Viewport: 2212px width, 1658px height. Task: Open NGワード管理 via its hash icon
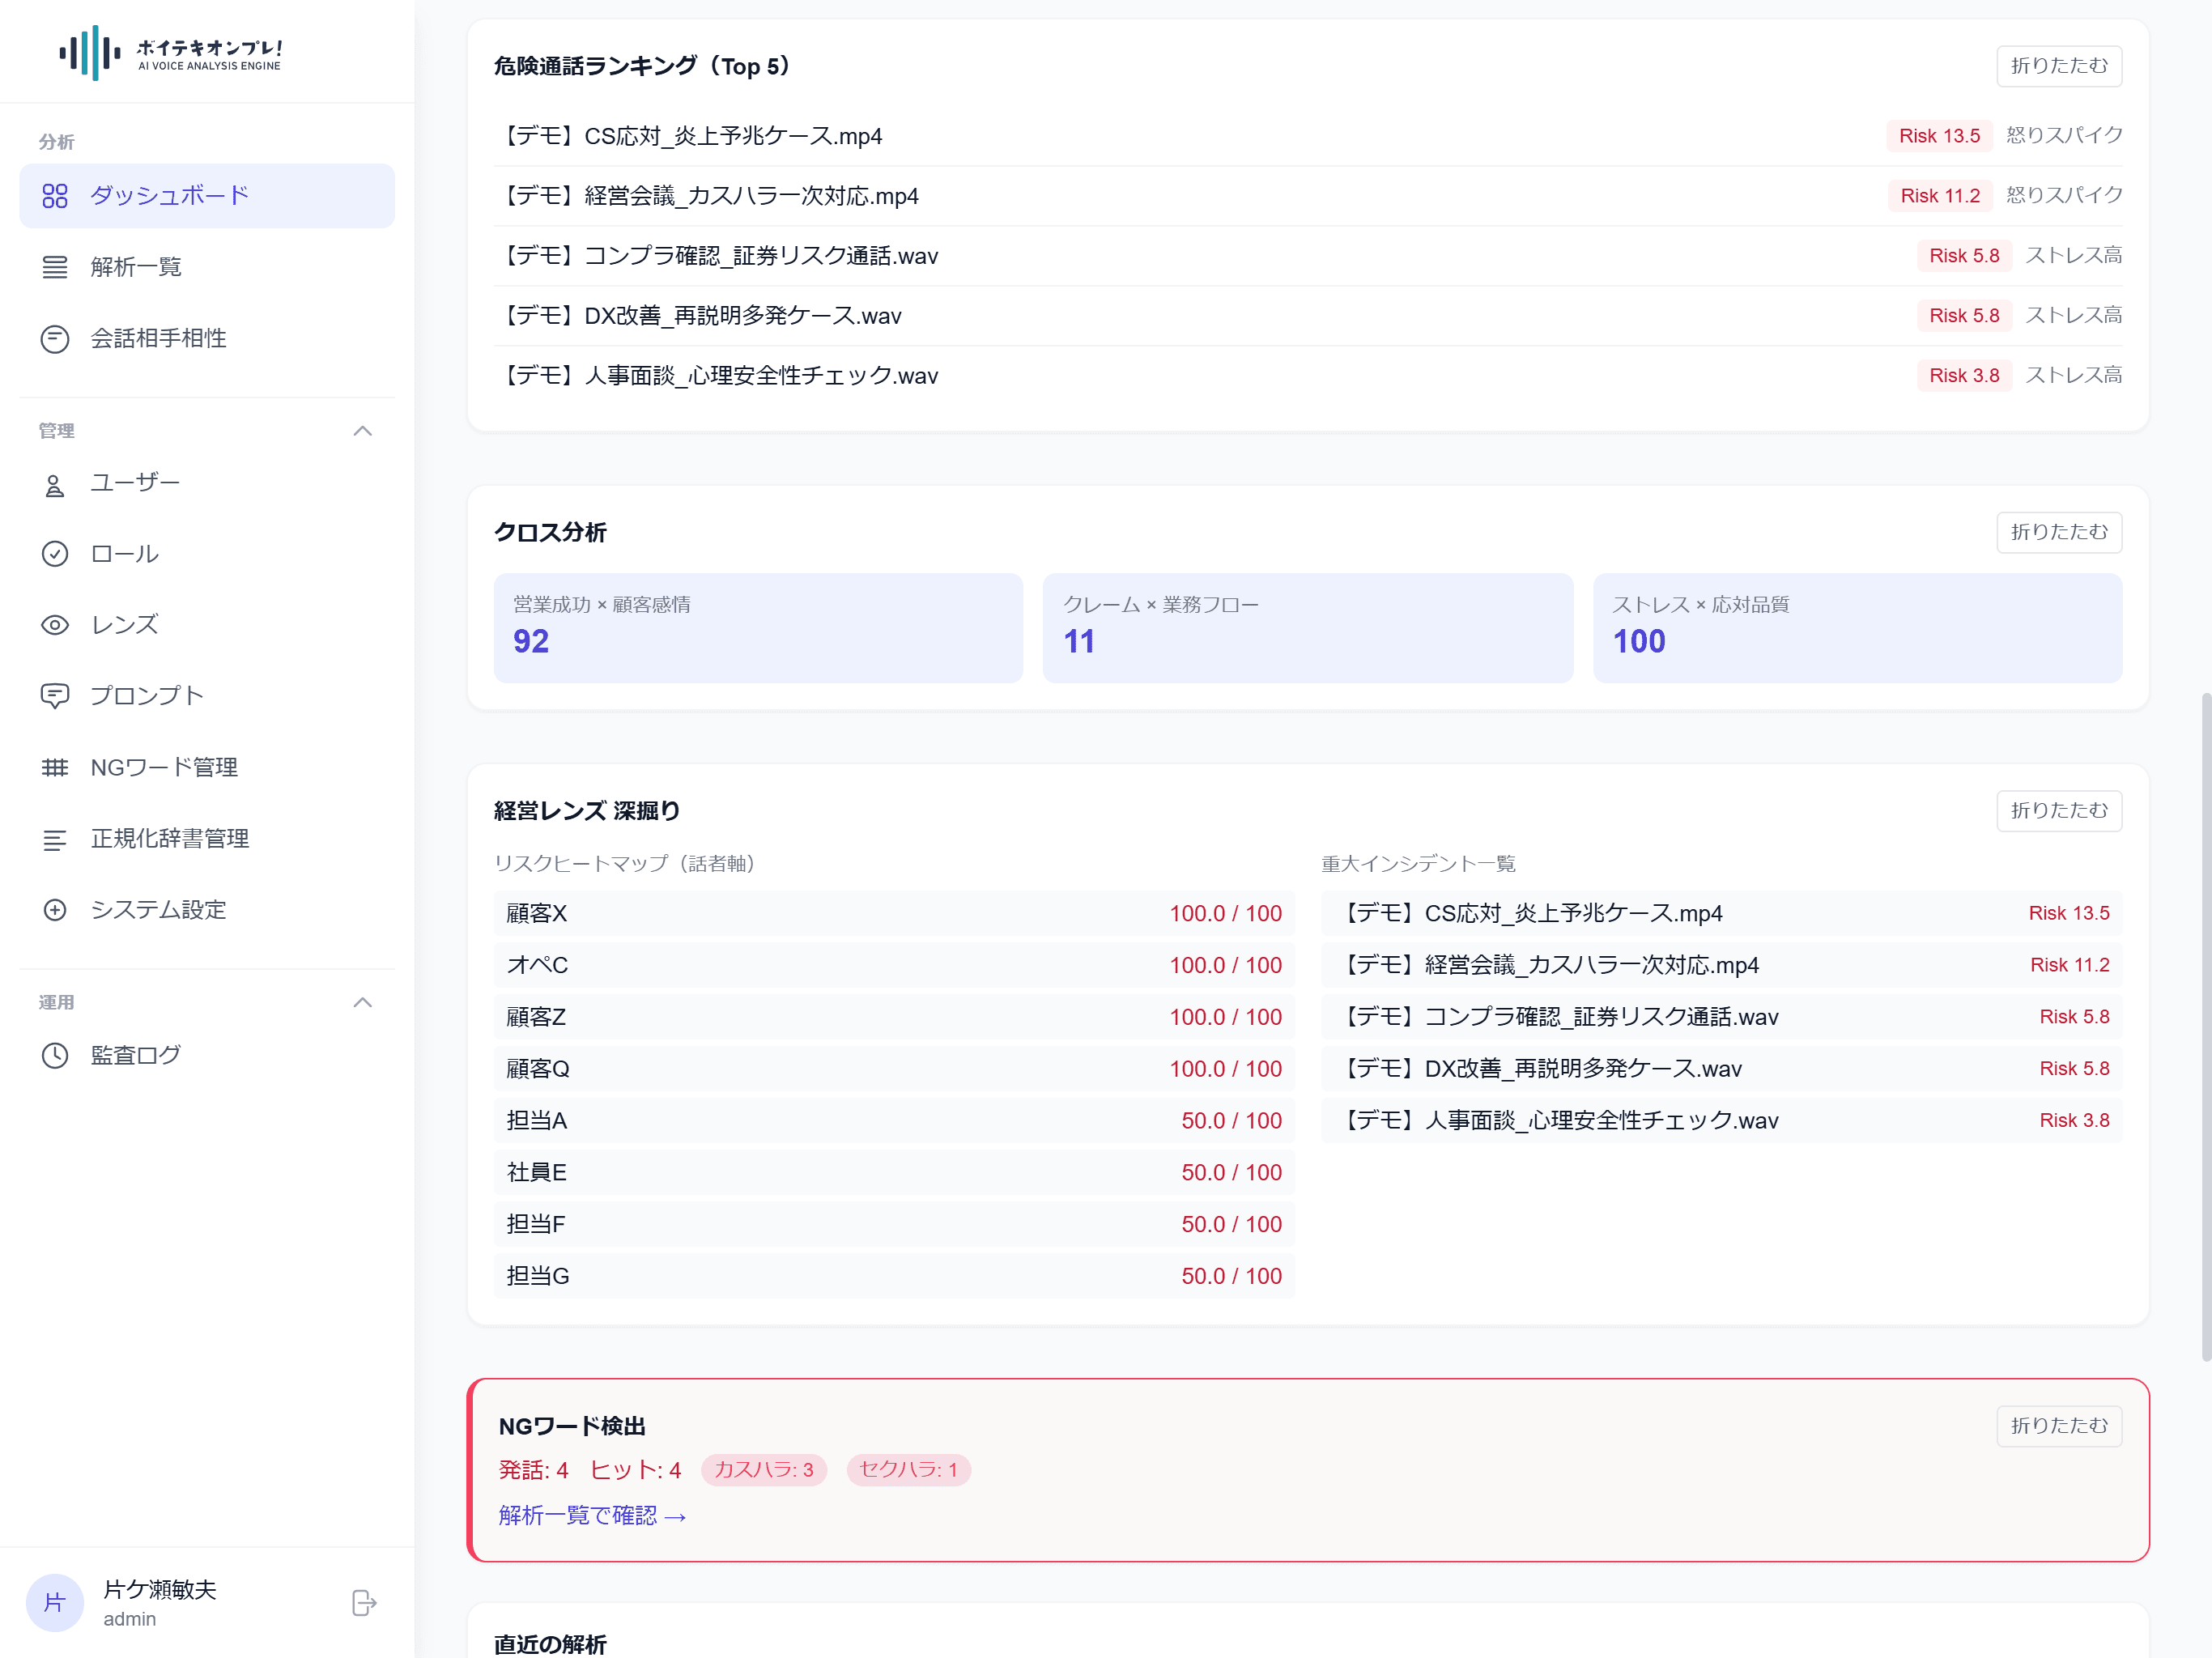pos(55,767)
